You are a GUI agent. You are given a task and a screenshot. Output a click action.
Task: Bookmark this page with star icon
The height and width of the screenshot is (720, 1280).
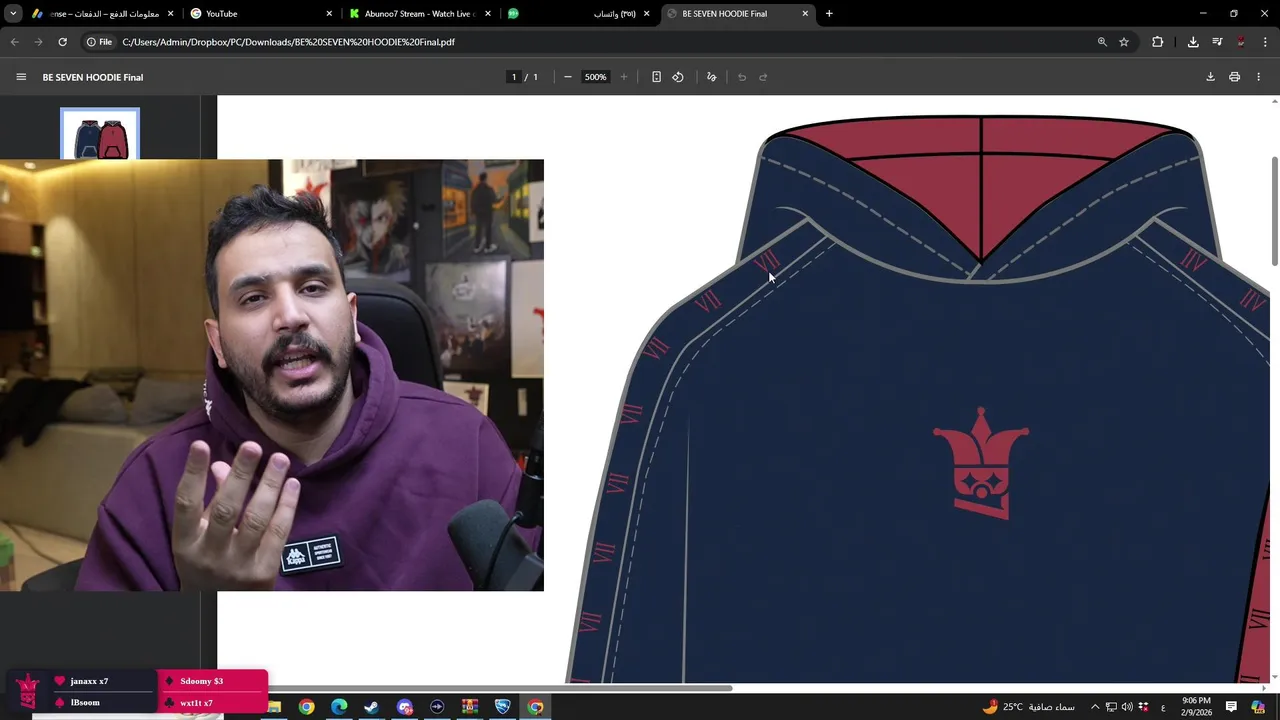(1124, 42)
